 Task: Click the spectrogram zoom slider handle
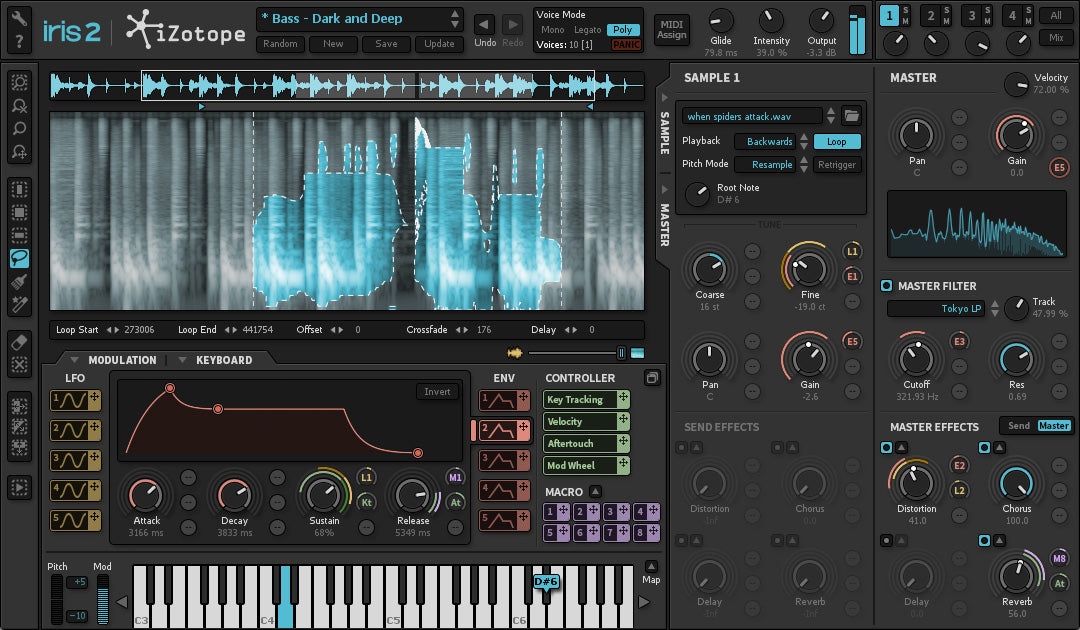click(621, 352)
